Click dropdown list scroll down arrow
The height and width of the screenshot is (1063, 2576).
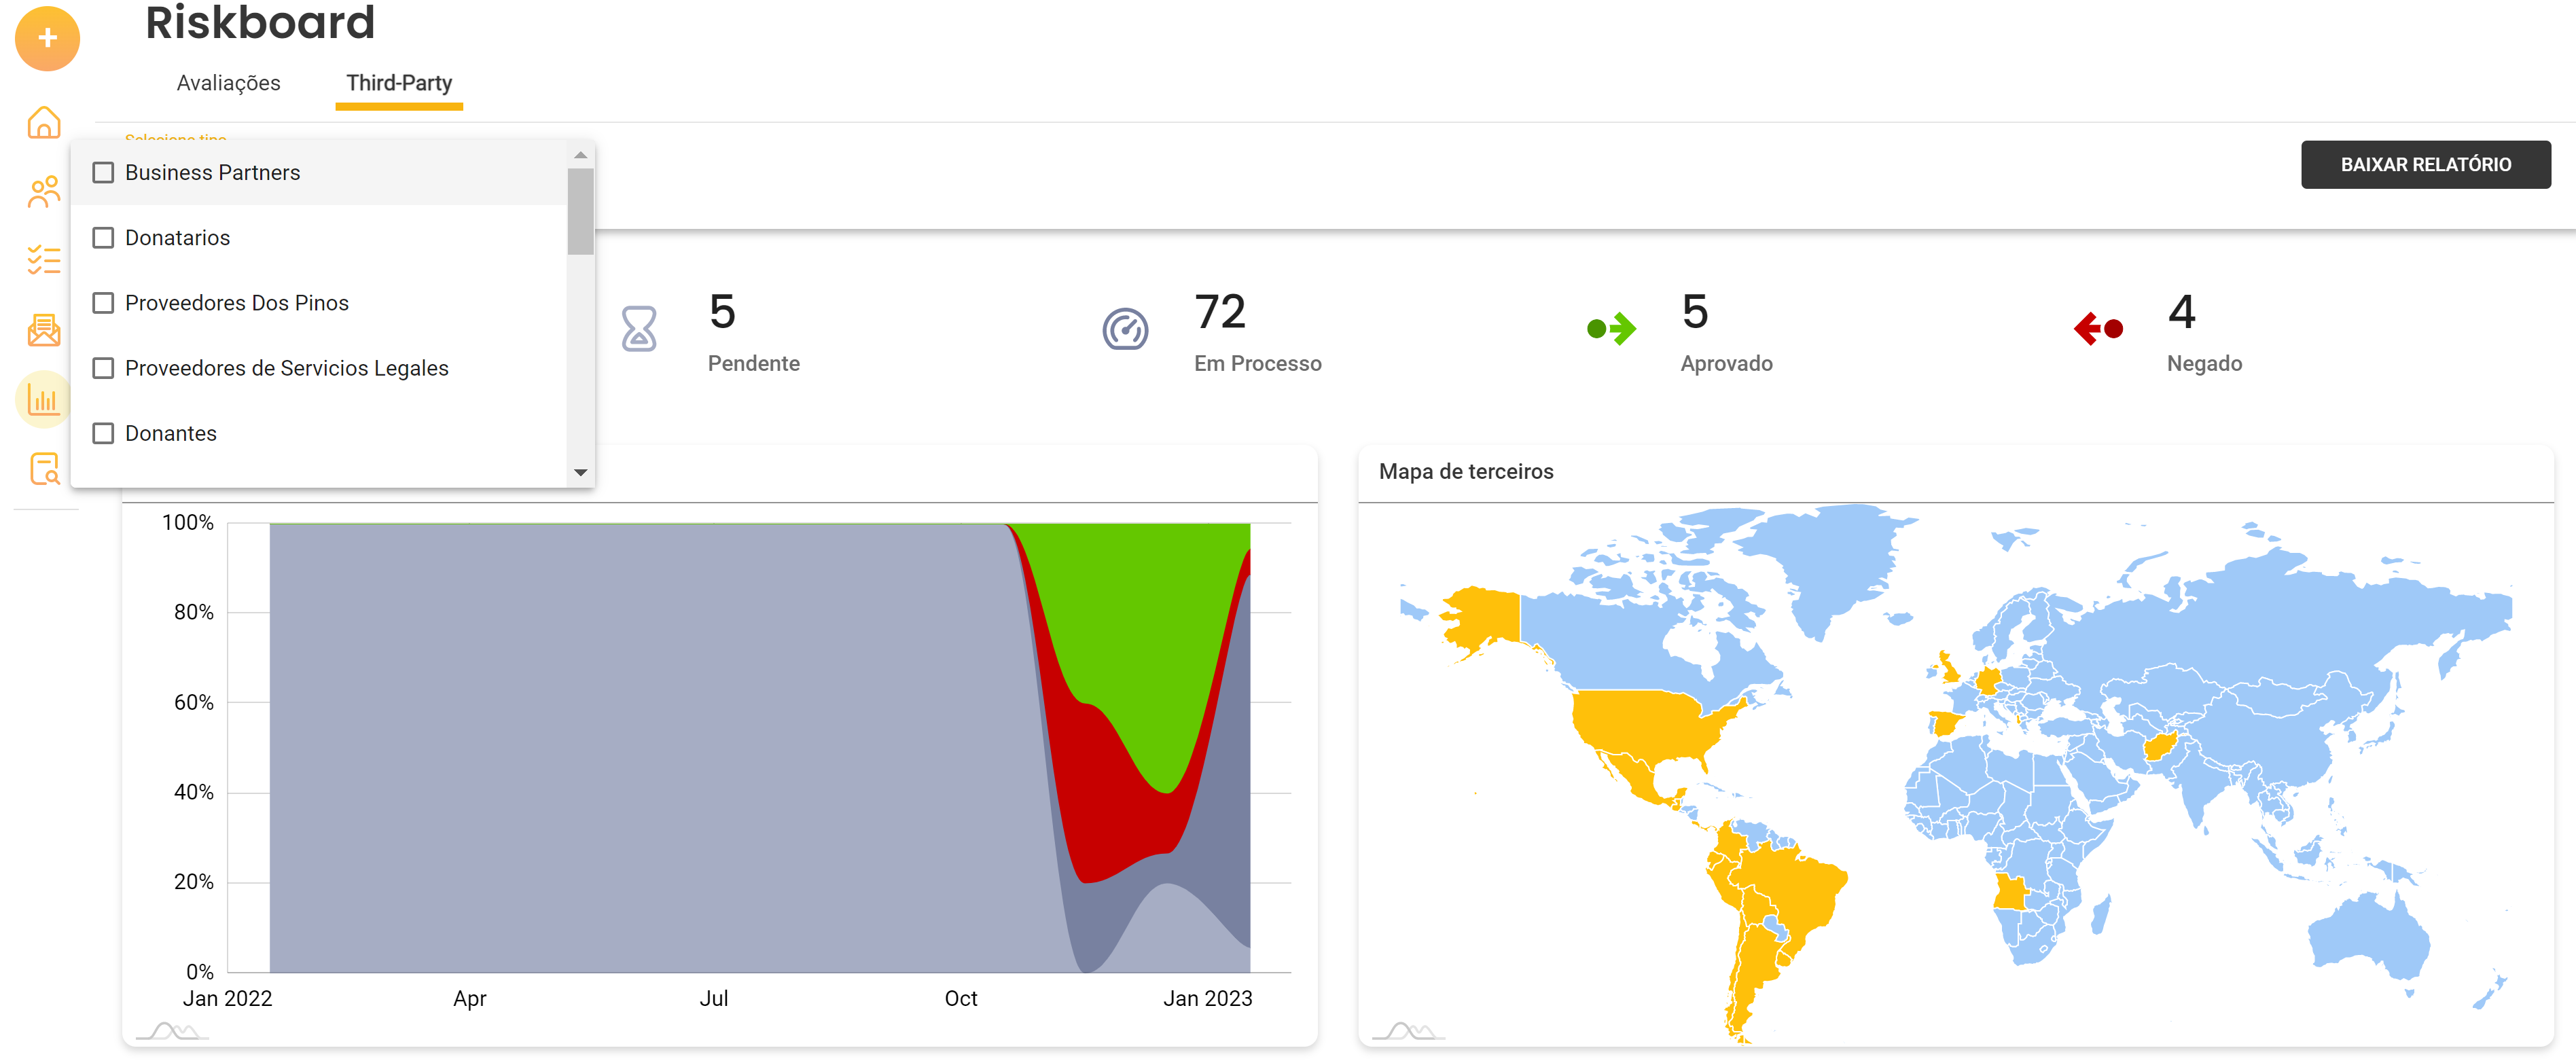(580, 473)
